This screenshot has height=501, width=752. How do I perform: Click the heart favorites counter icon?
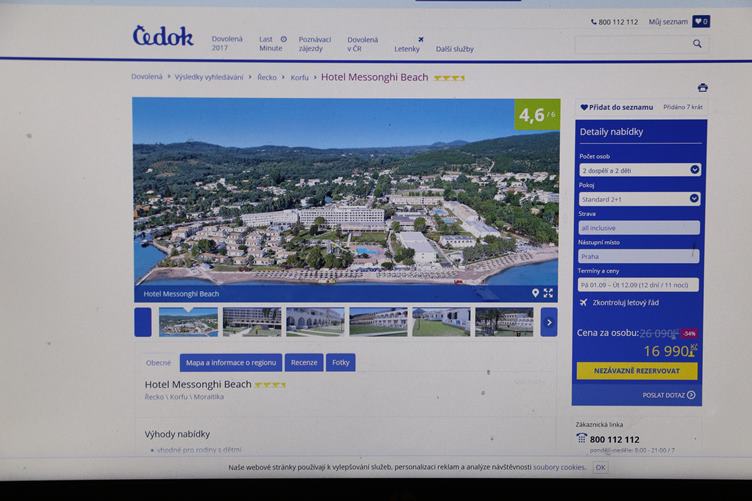pos(701,22)
